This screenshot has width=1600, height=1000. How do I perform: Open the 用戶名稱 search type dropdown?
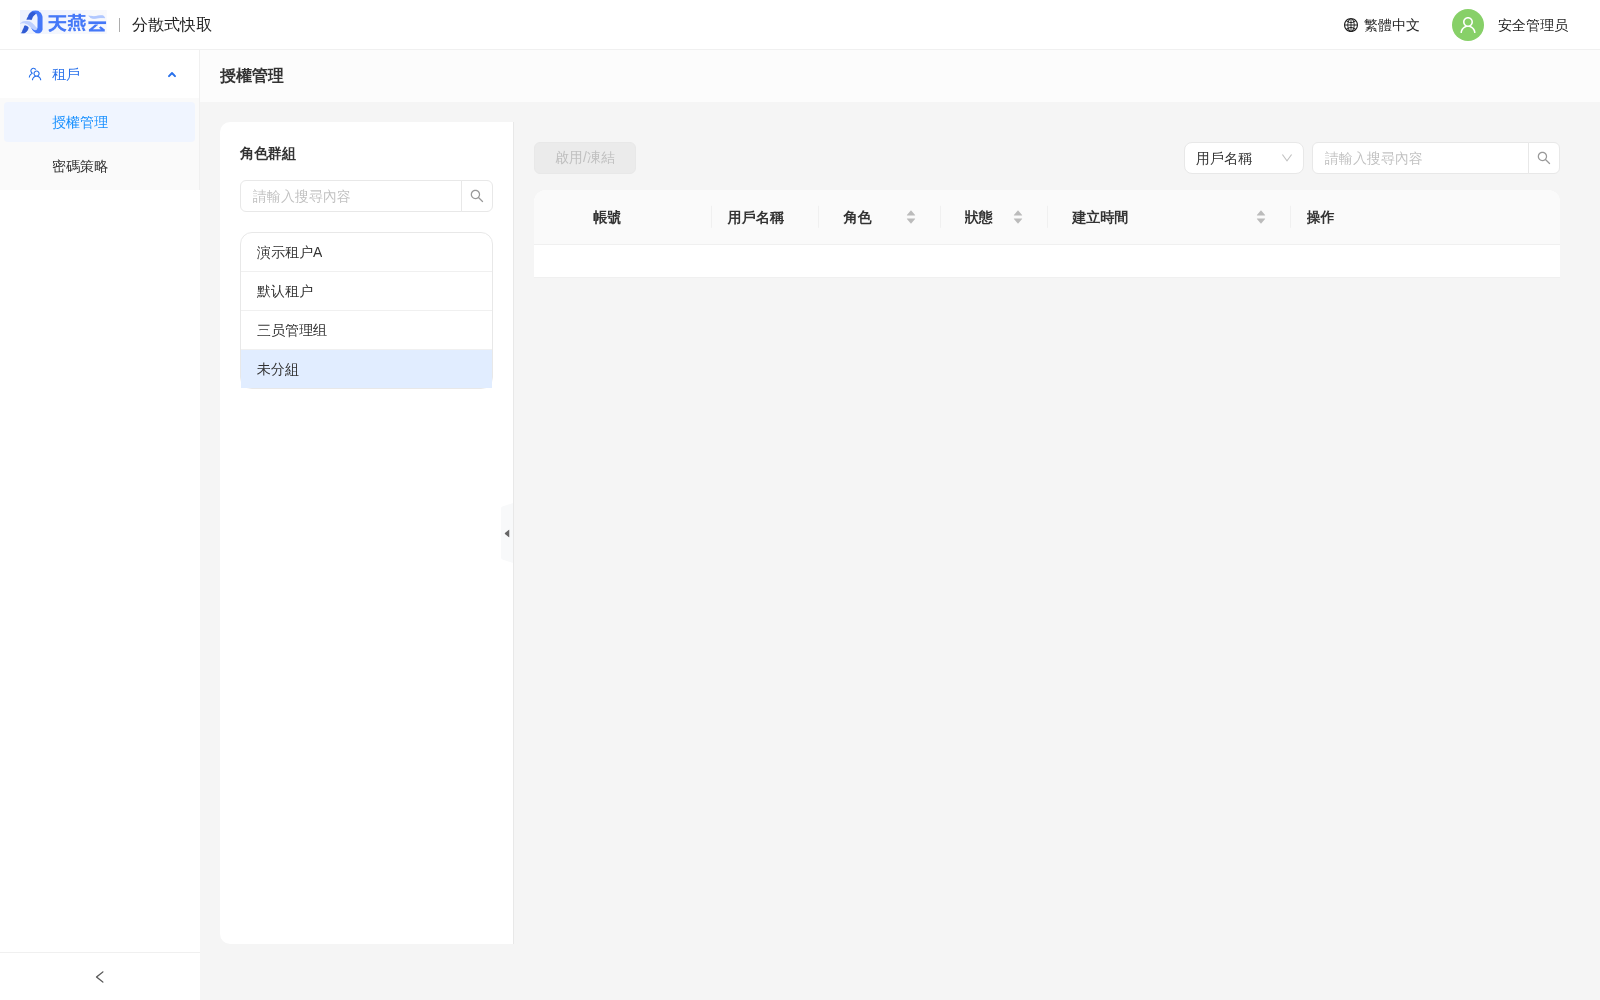[x=1243, y=158]
